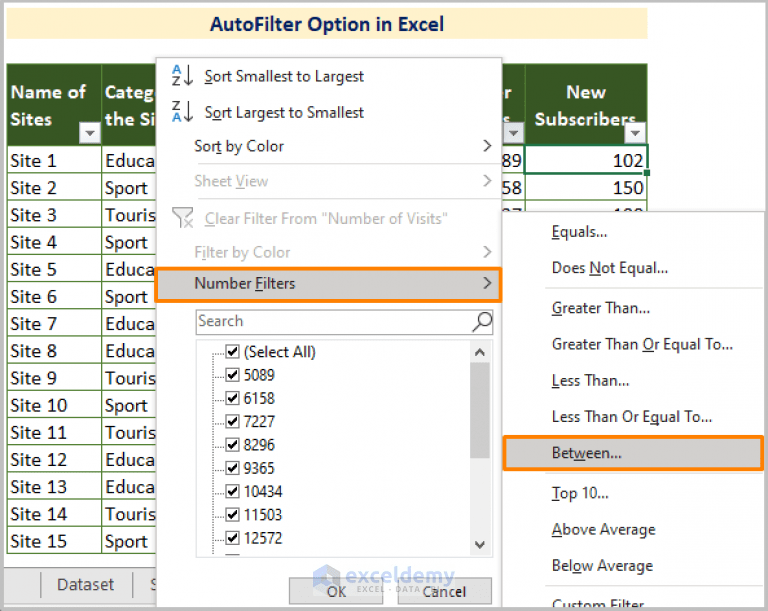Image resolution: width=768 pixels, height=611 pixels.
Task: Select the Site 5 cell
Action: [54, 269]
